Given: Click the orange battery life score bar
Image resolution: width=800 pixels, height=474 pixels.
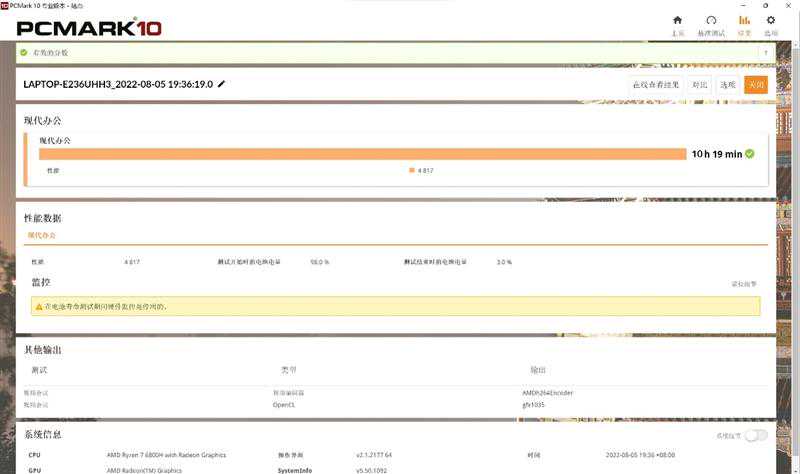Looking at the screenshot, I should [362, 154].
